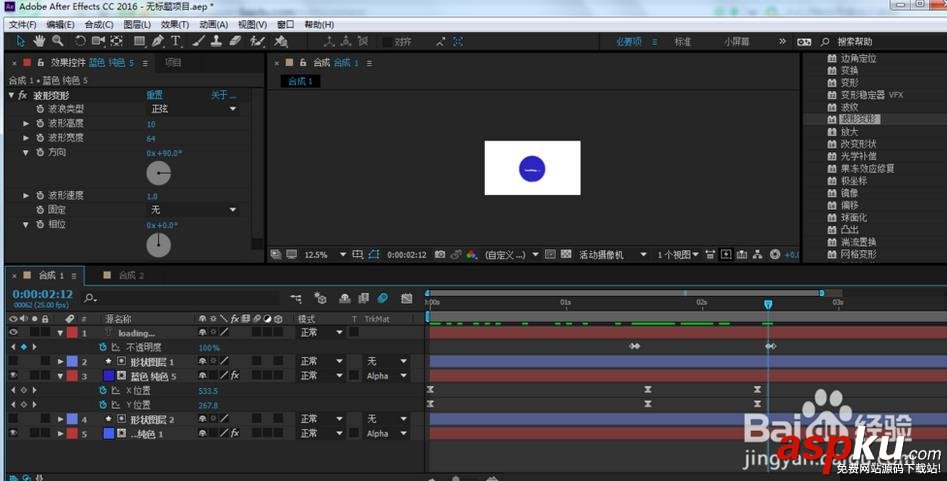Screen dimensions: 947x481
Task: Toggle the transparency grid checkerboard icon
Action: 566,254
